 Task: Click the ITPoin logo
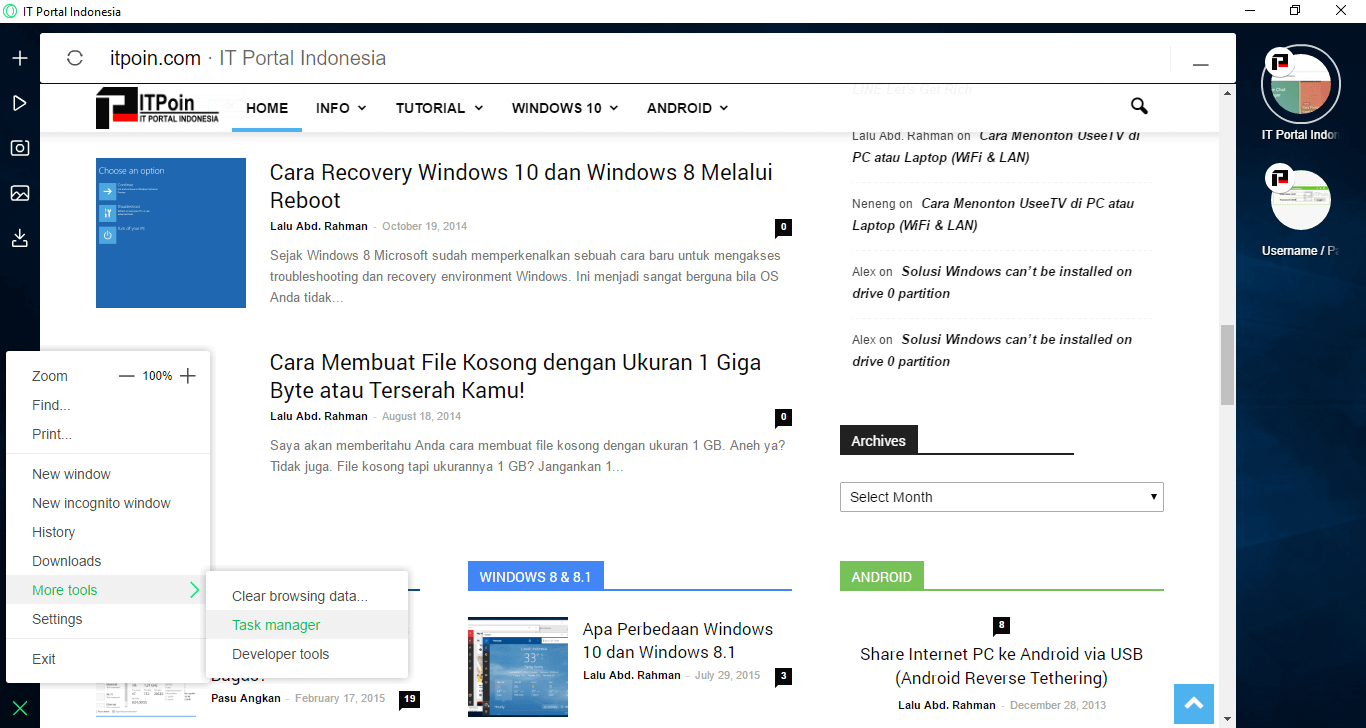point(158,107)
